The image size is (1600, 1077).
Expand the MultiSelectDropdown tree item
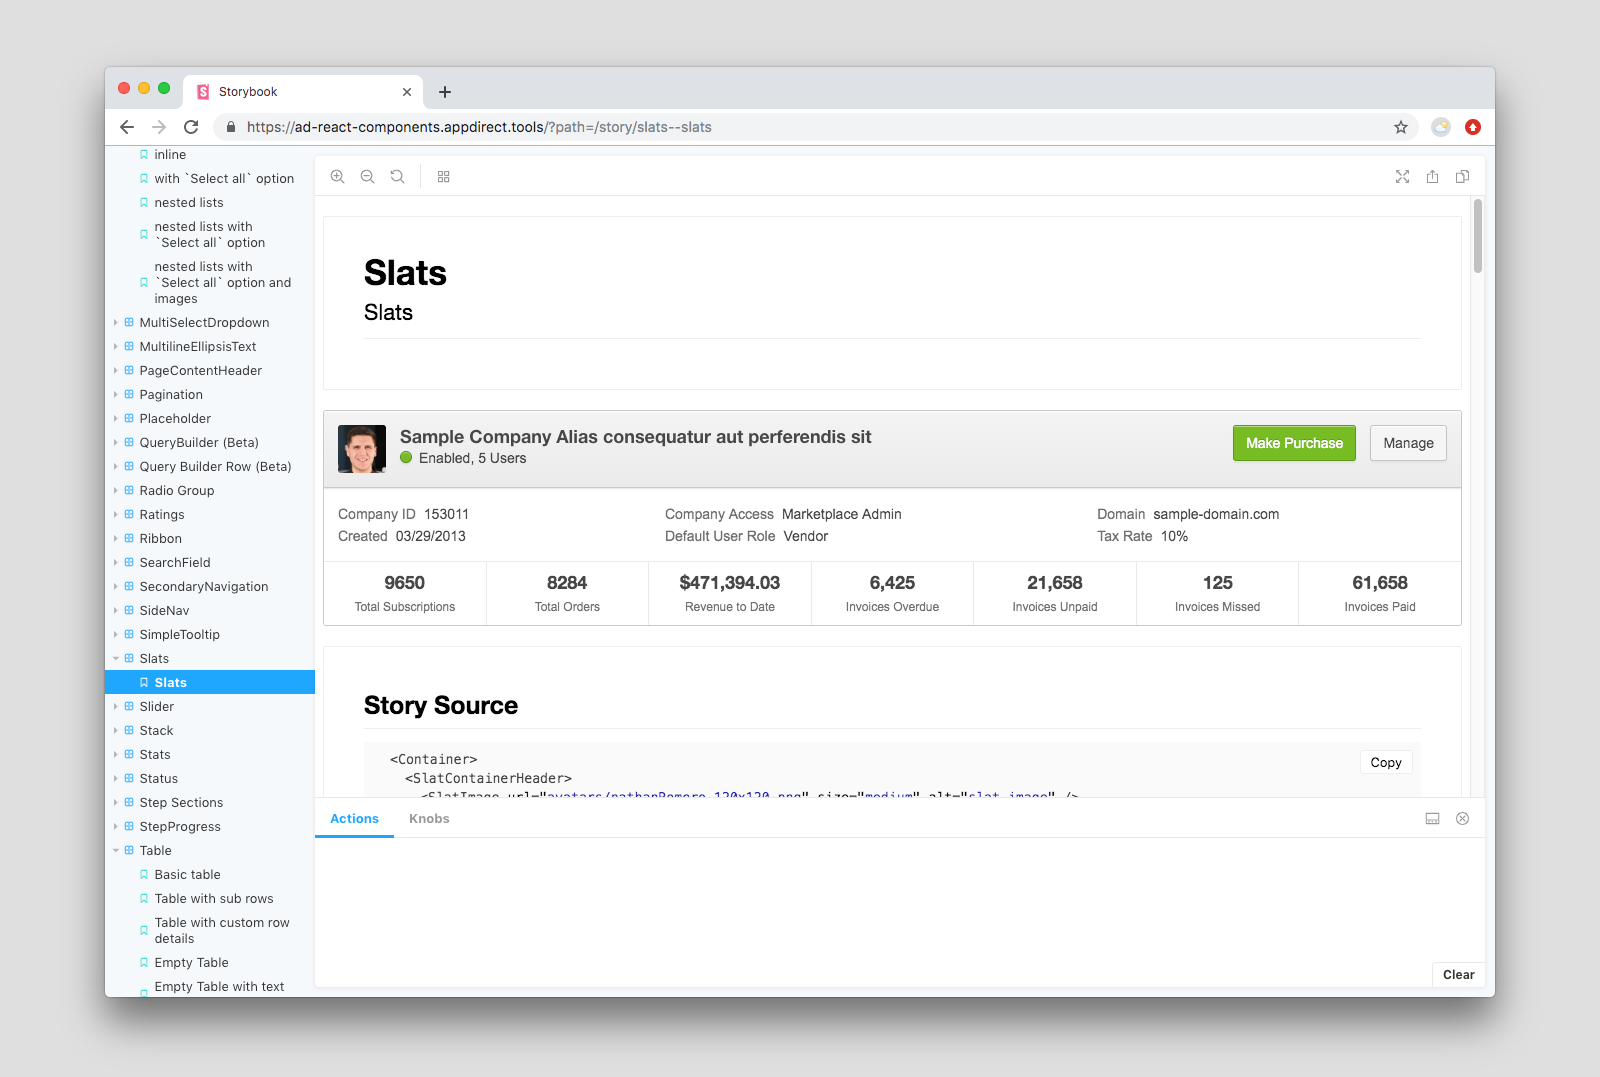click(204, 322)
